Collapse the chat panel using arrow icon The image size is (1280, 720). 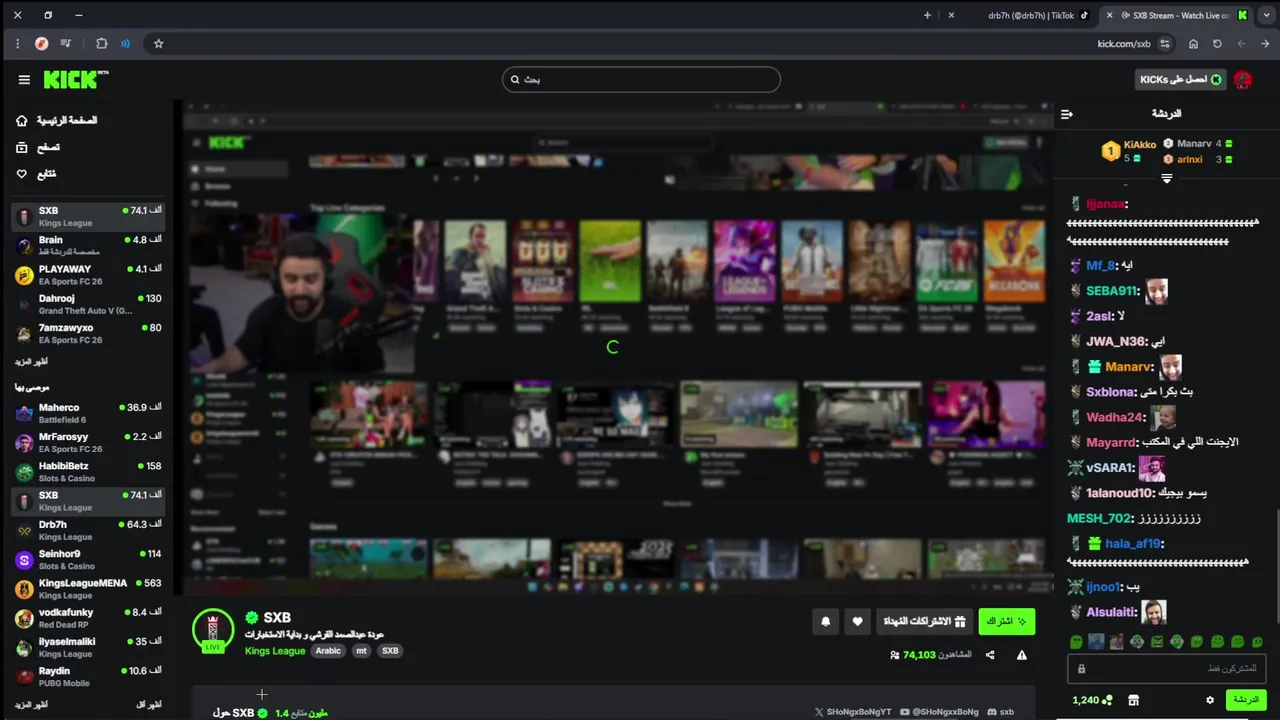coord(1067,114)
